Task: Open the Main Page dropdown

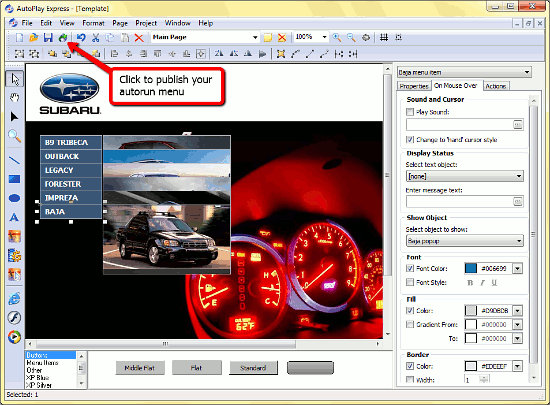Action: pos(255,37)
